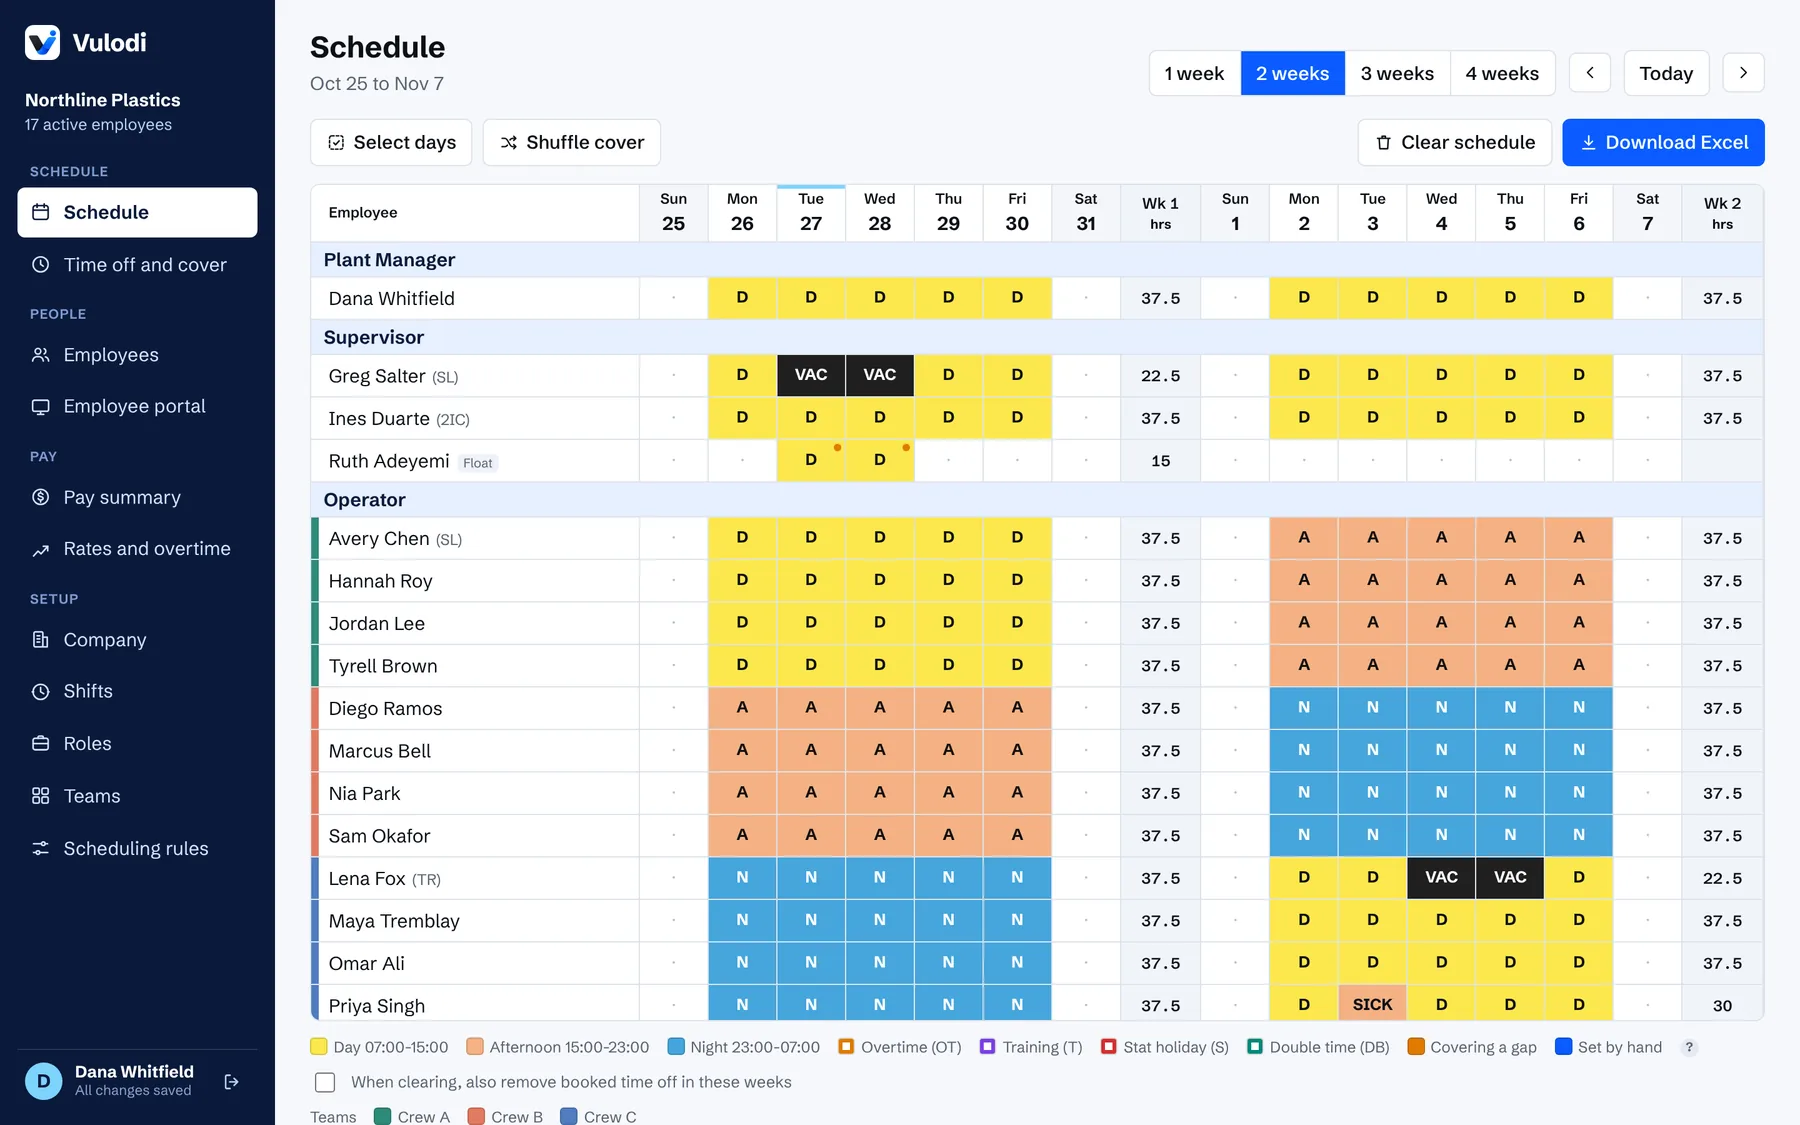Click the Rates and overtime trend icon
The image size is (1800, 1125).
41,549
